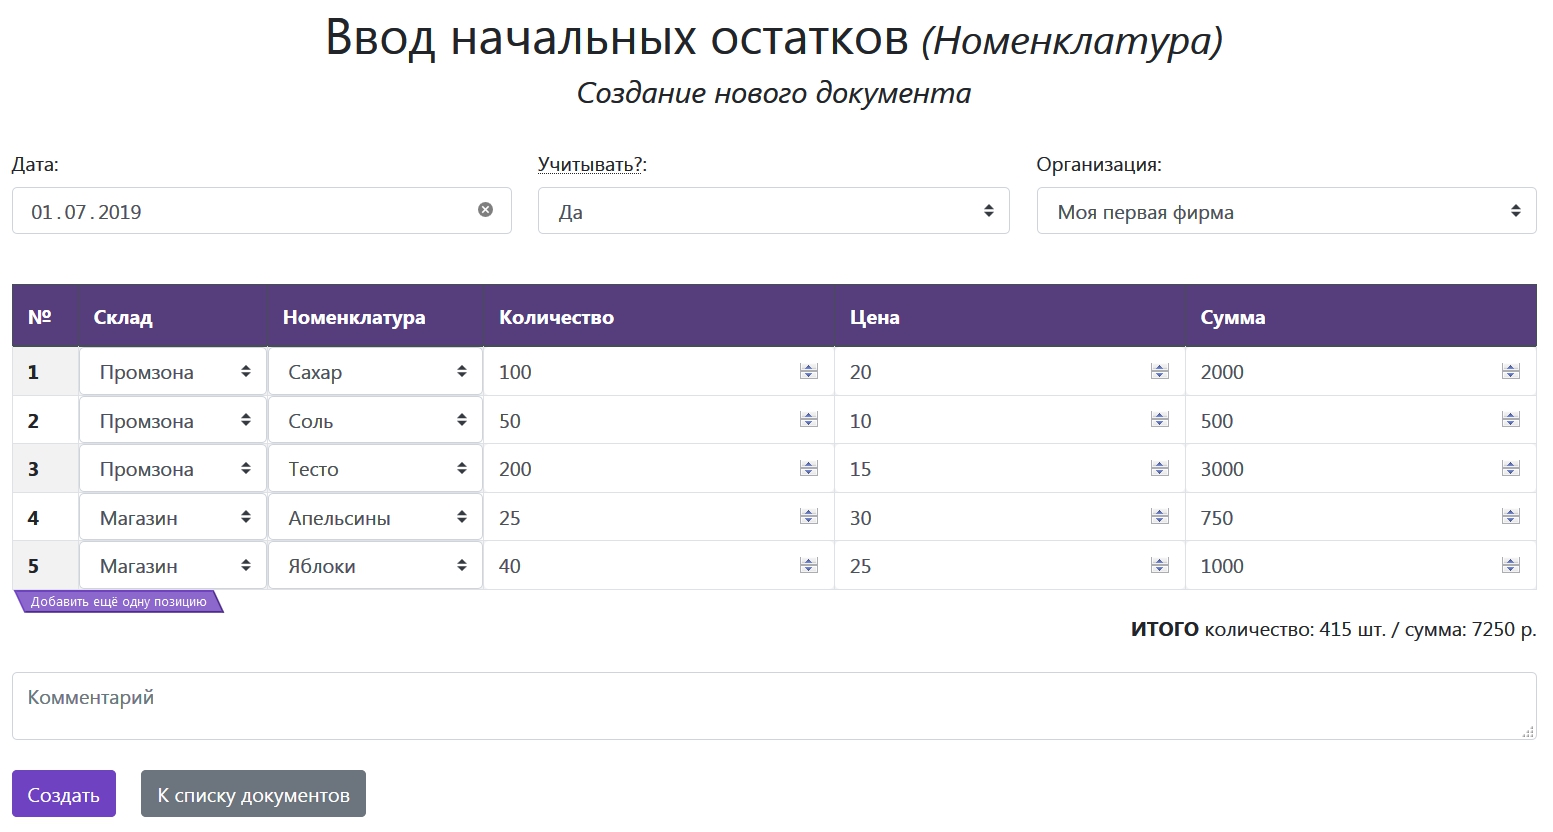Click into the Комментарий text area

[x=773, y=706]
